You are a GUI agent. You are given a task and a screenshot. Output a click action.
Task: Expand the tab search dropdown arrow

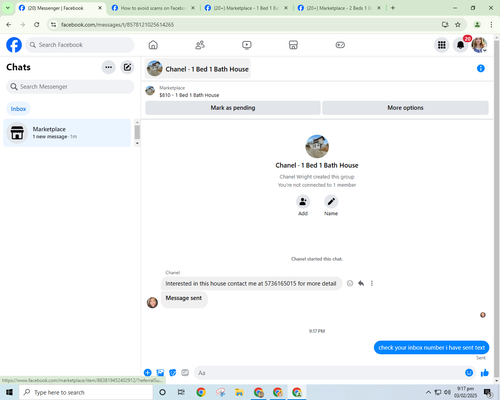pos(7,8)
